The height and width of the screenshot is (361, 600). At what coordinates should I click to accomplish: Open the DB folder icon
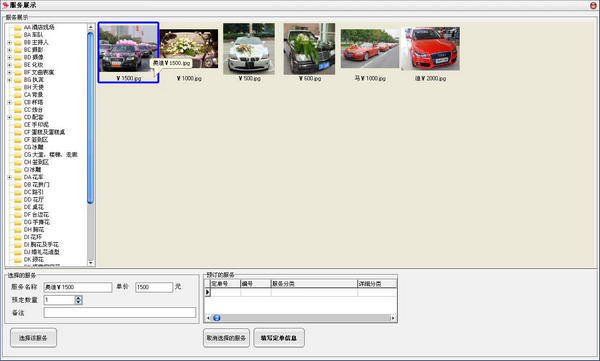click(18, 185)
